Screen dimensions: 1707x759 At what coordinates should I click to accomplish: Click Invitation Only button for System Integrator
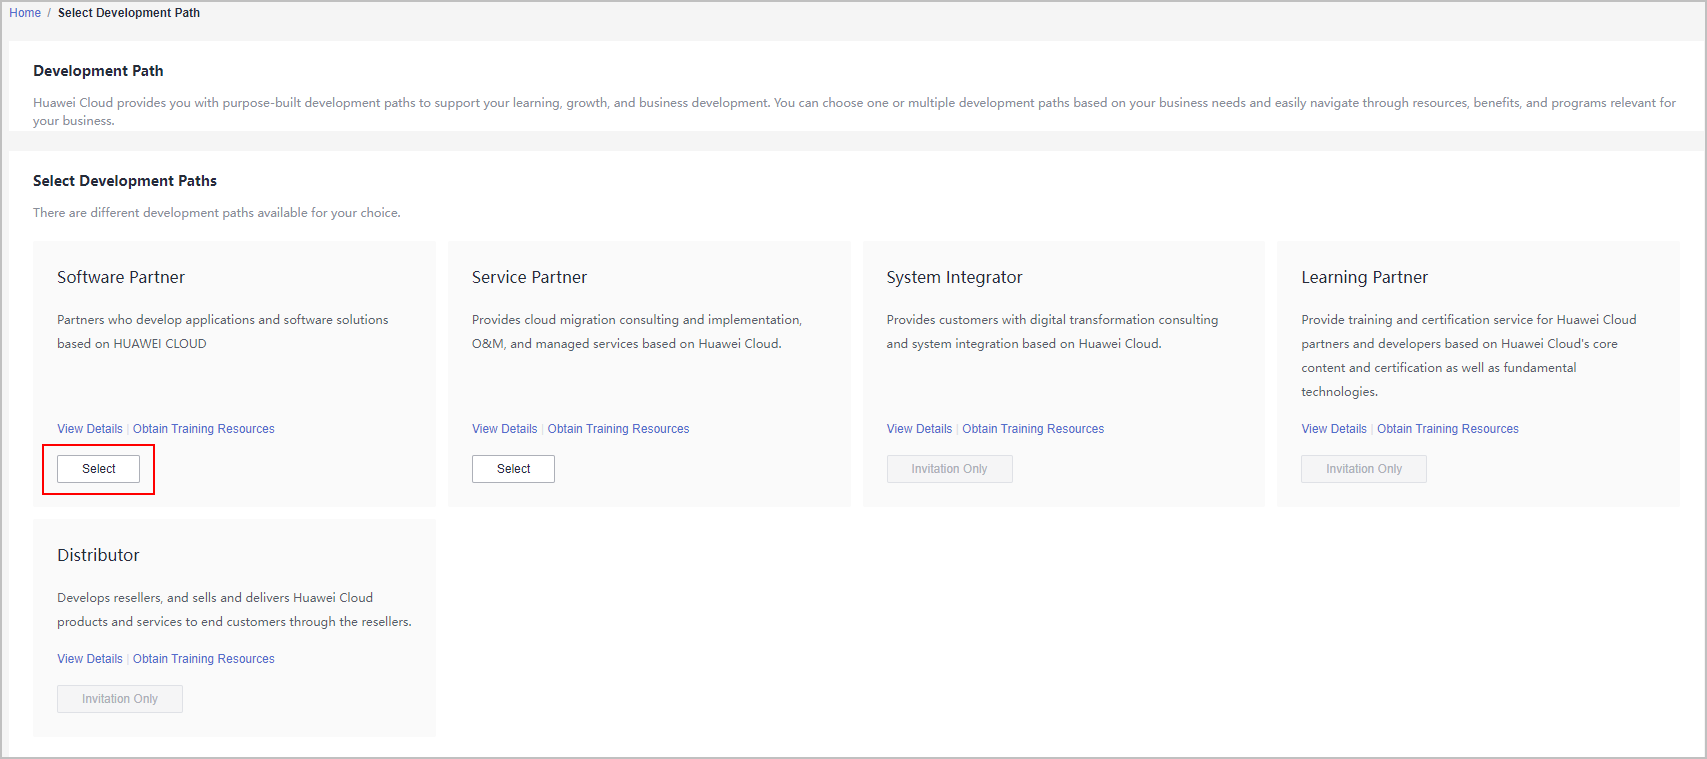[949, 469]
